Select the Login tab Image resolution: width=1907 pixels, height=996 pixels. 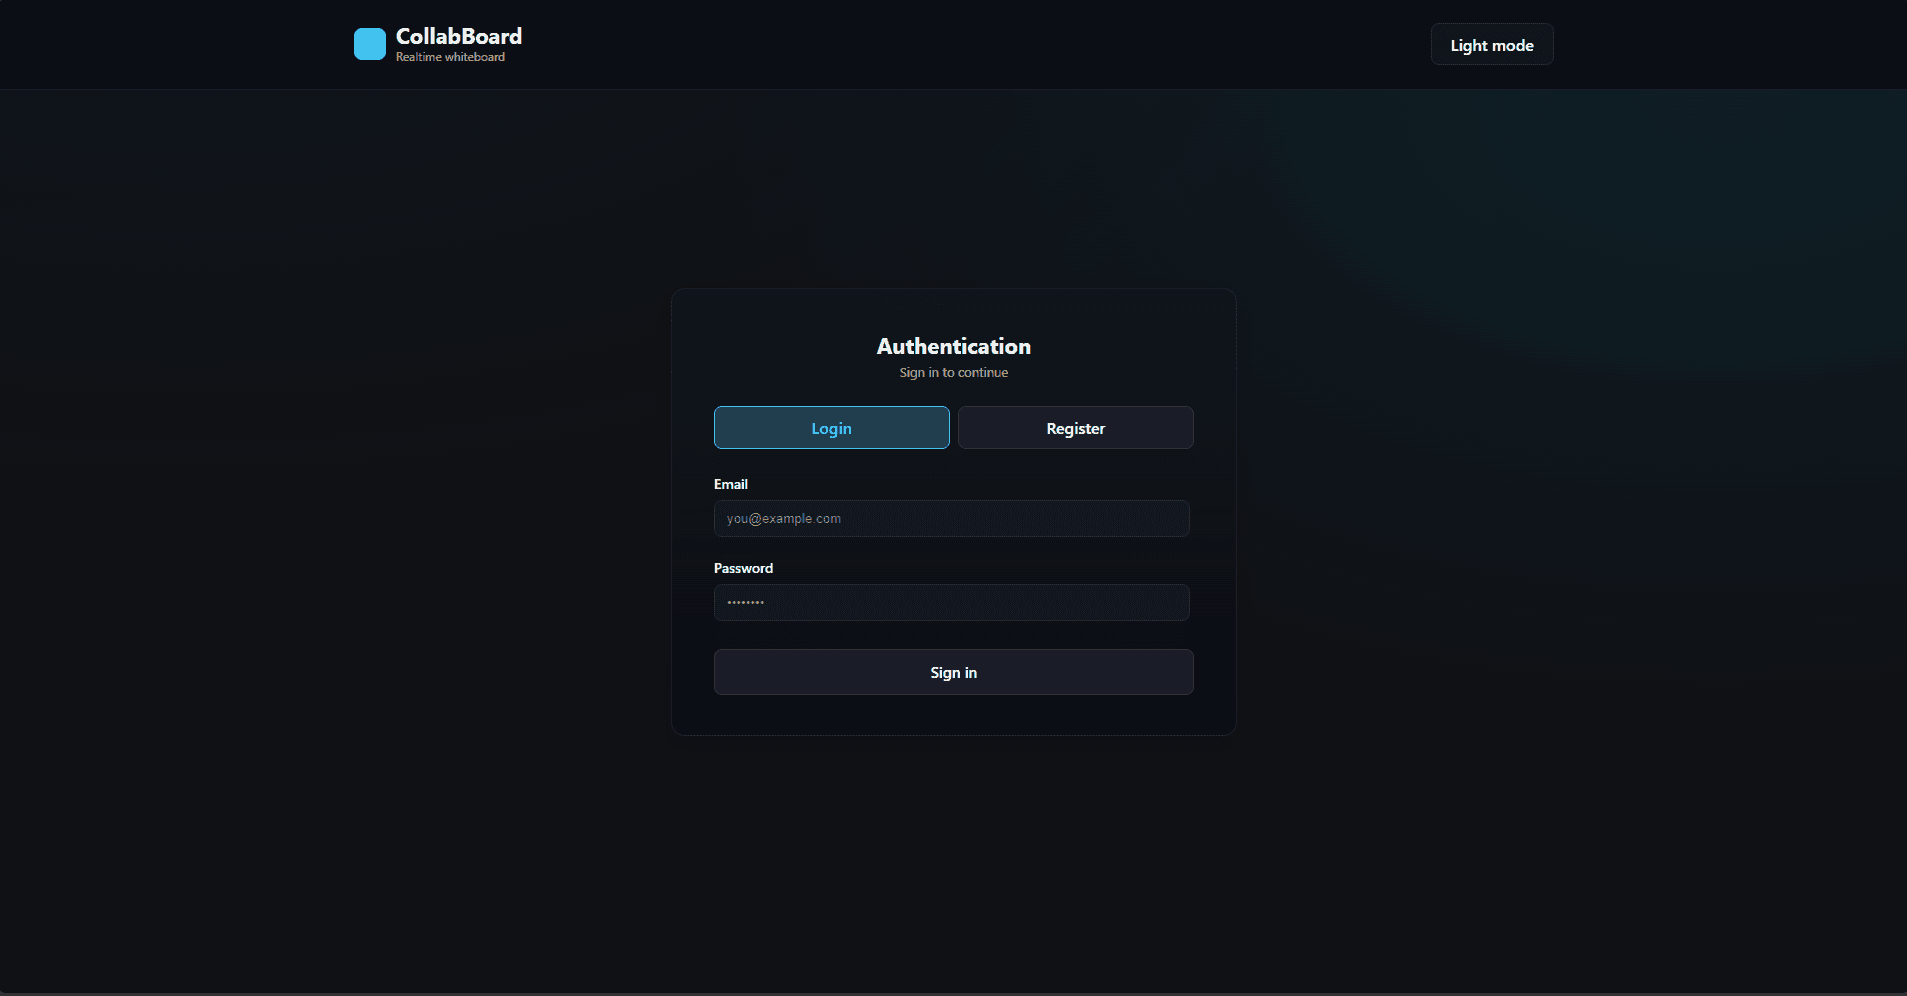point(832,428)
